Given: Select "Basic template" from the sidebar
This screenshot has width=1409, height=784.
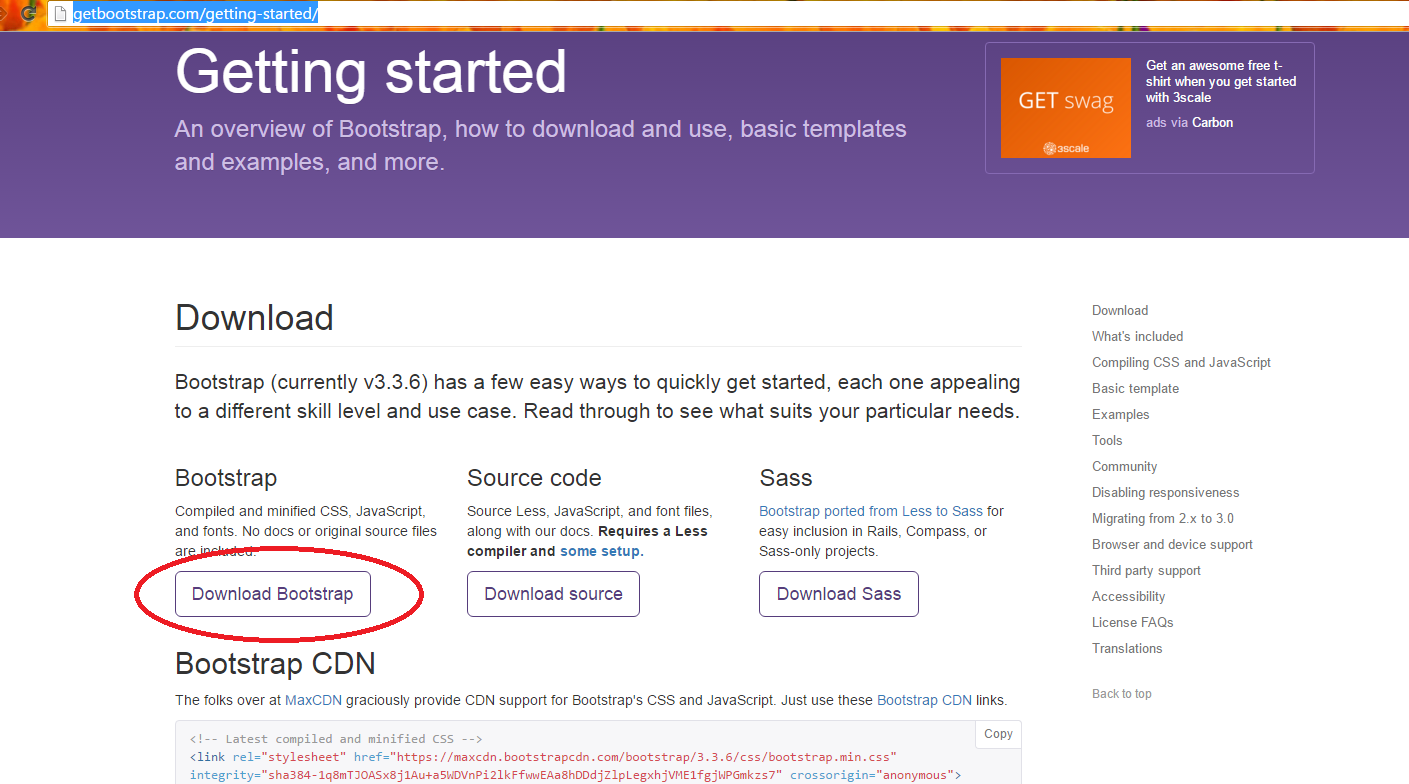Looking at the screenshot, I should tap(1135, 388).
